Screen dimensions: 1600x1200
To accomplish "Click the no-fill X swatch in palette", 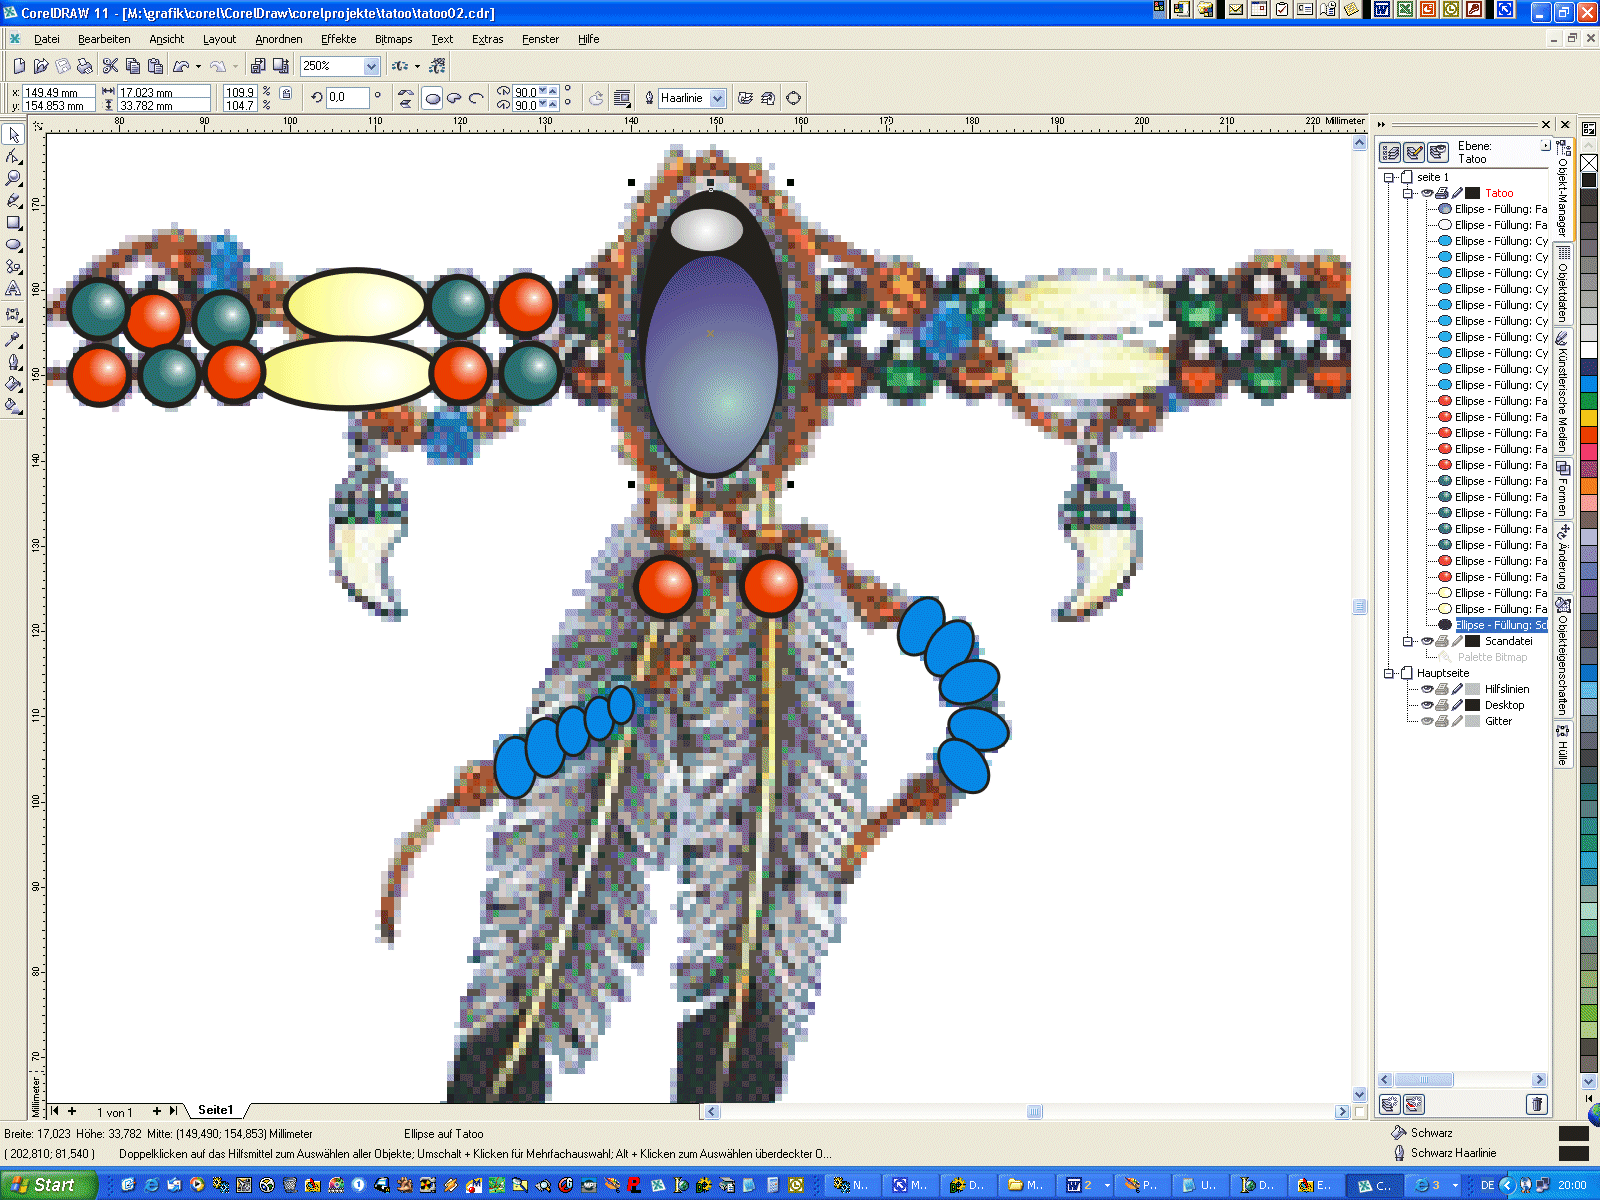I will click(x=1589, y=163).
